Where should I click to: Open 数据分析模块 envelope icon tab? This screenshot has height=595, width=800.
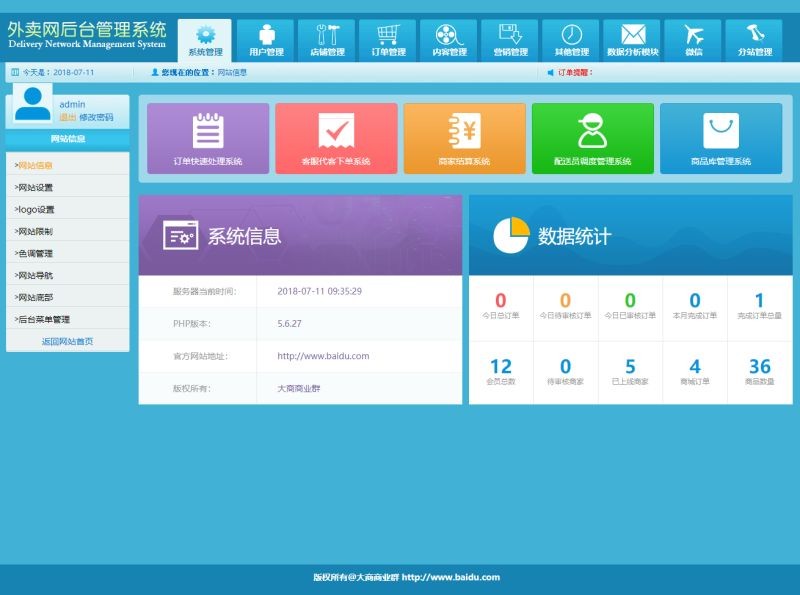(x=632, y=40)
